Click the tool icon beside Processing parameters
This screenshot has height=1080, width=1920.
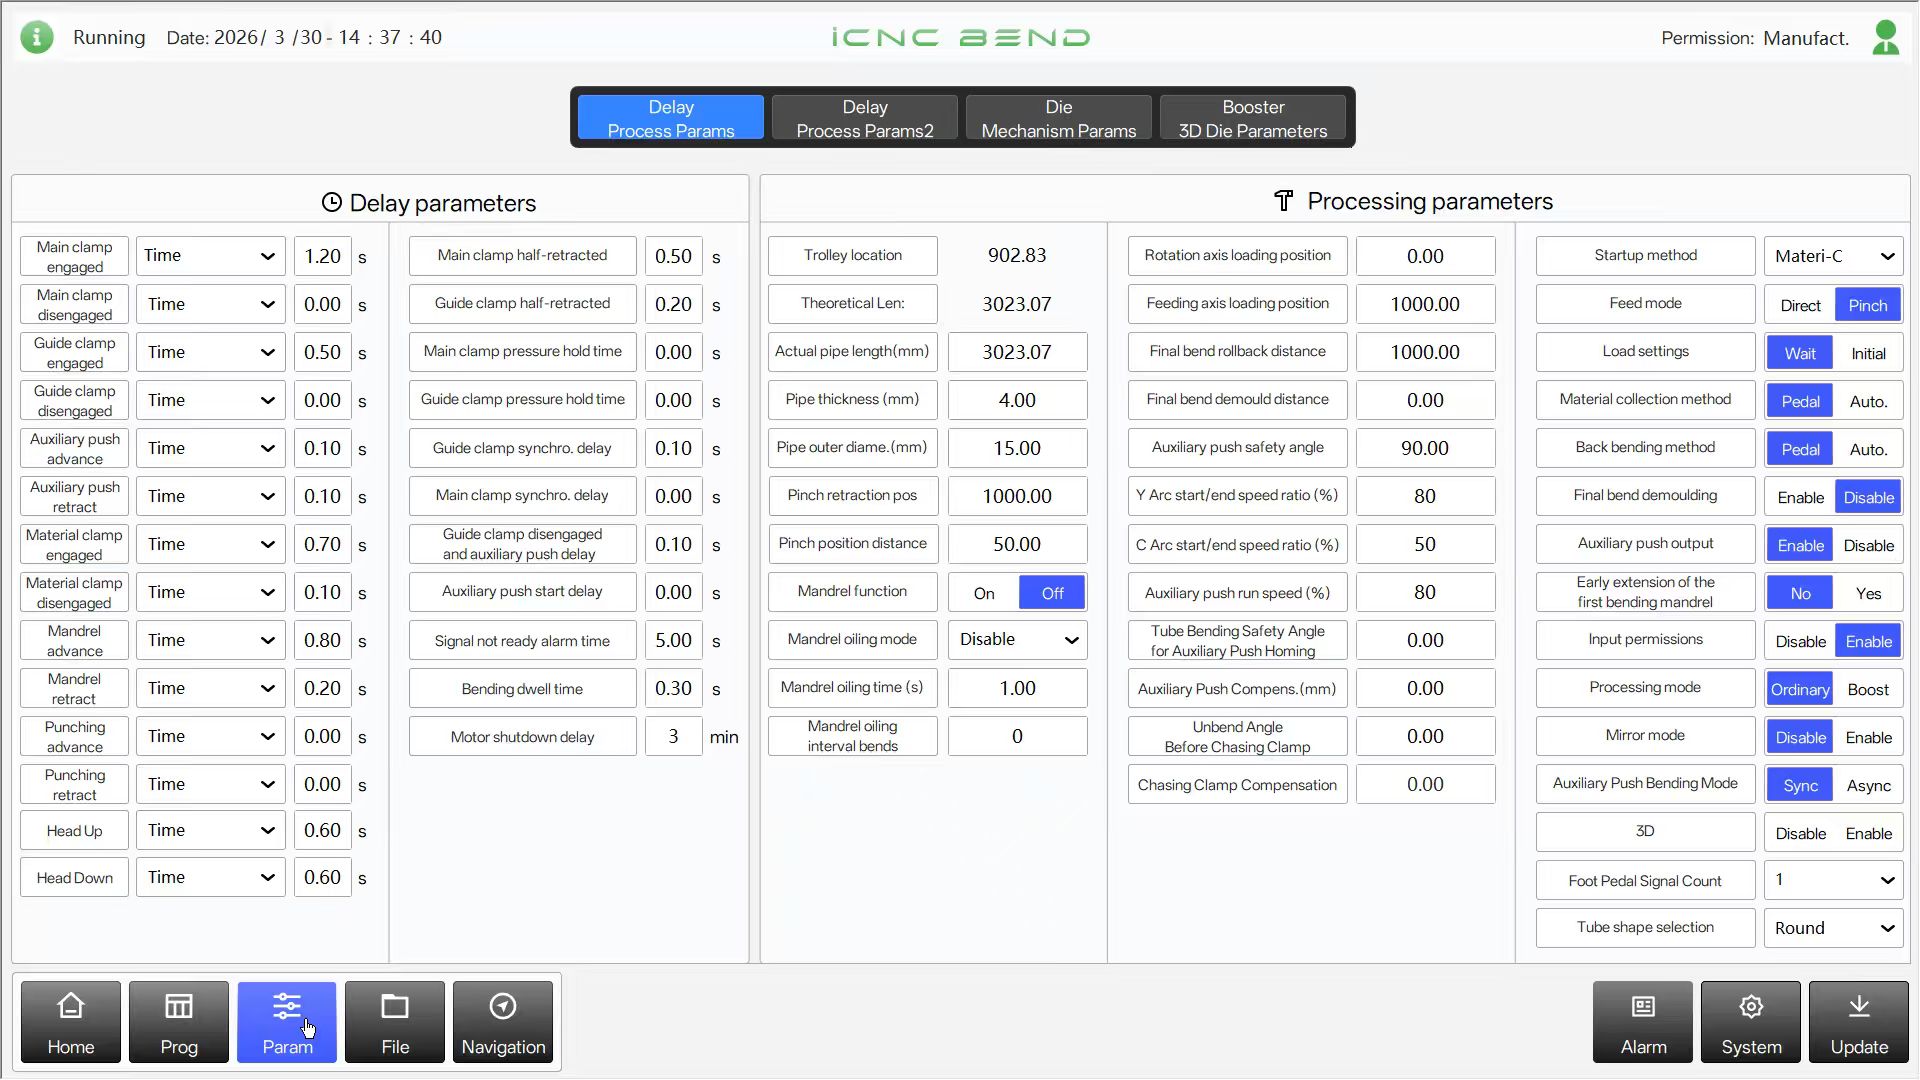pyautogui.click(x=1284, y=200)
